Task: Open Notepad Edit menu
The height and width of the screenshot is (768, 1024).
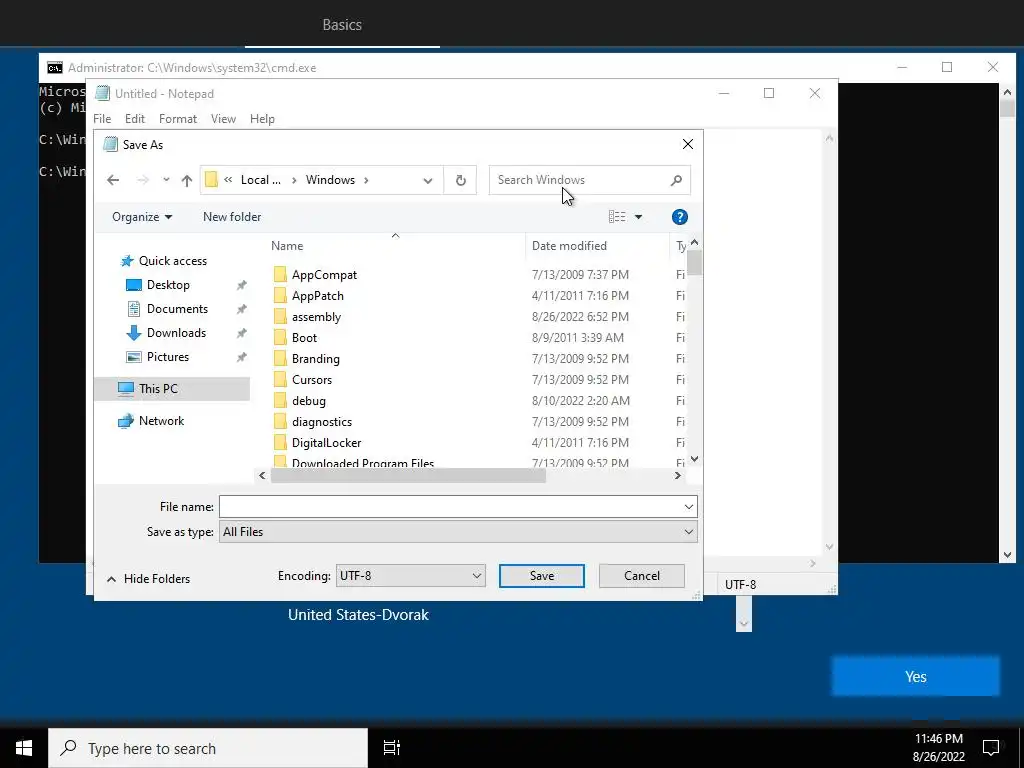Action: 135,119
